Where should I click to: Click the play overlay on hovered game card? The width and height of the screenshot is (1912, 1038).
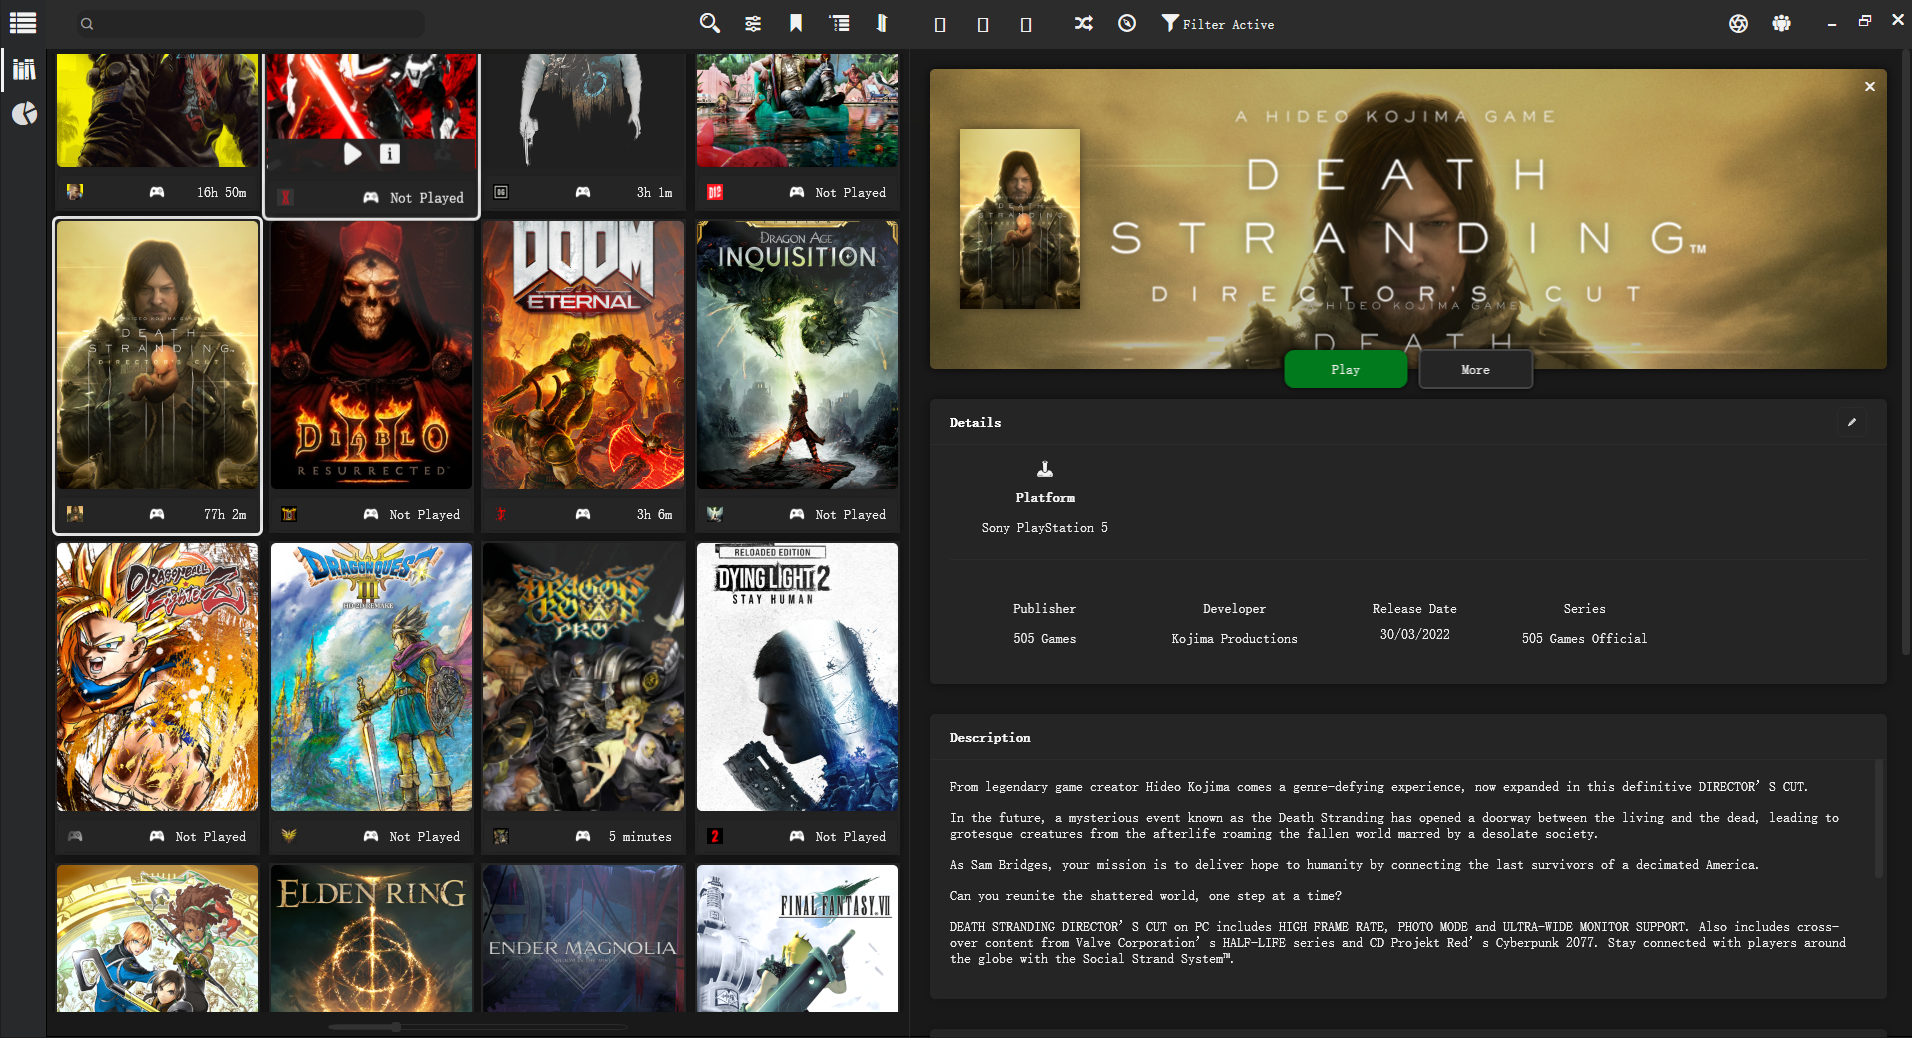coord(352,154)
